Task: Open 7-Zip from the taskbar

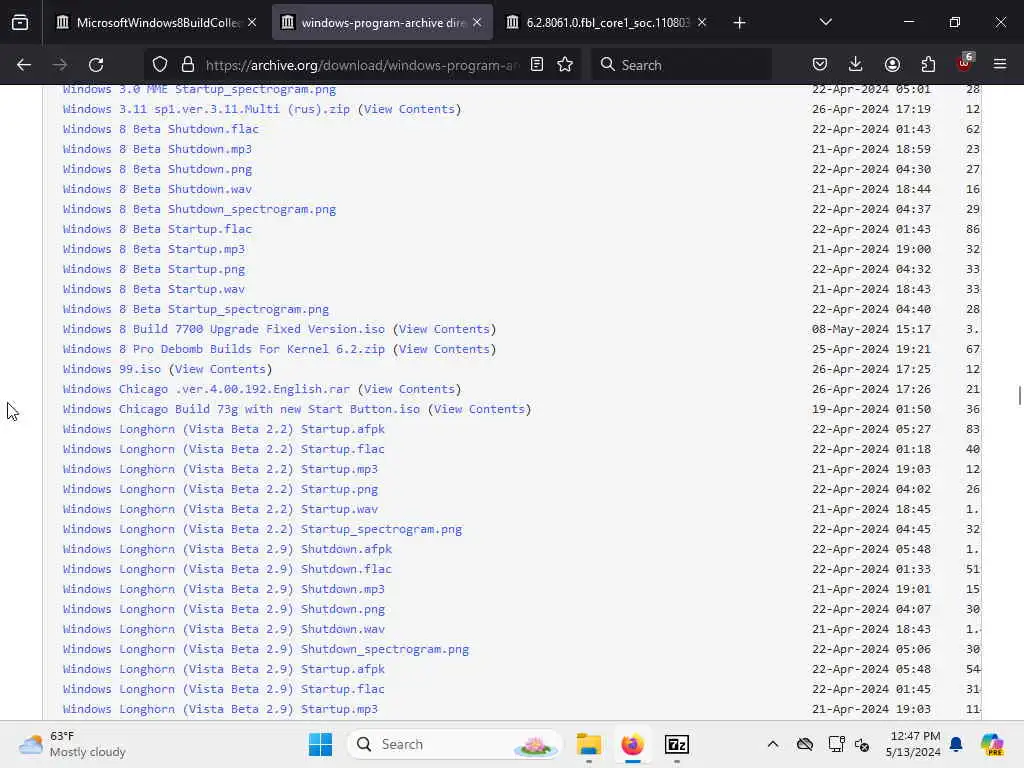Action: pyautogui.click(x=677, y=744)
